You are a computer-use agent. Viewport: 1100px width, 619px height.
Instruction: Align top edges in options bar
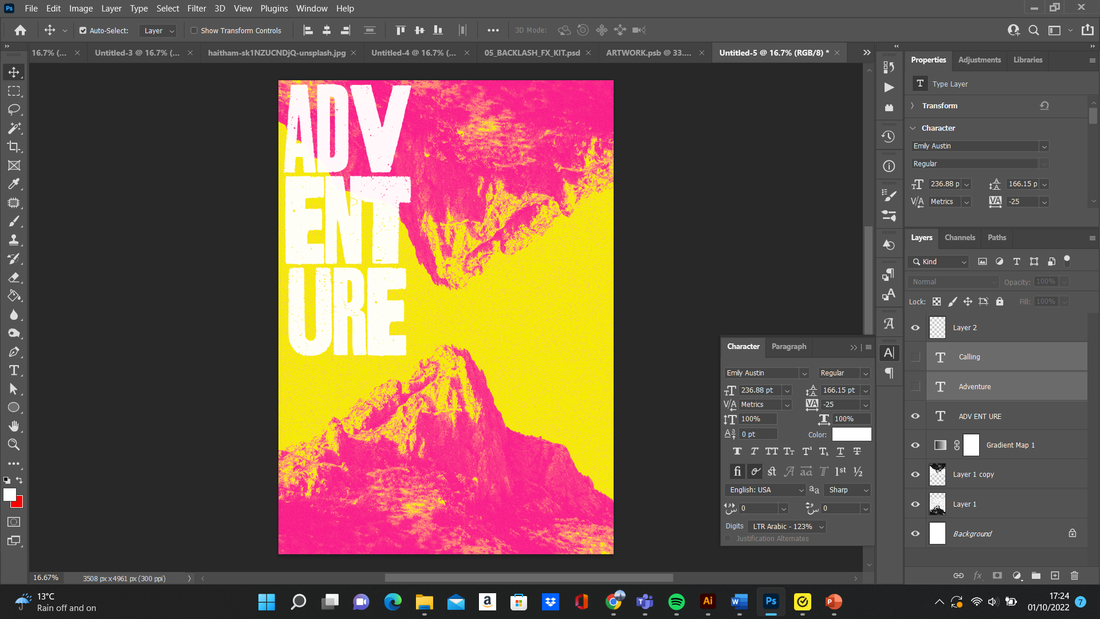click(x=401, y=30)
